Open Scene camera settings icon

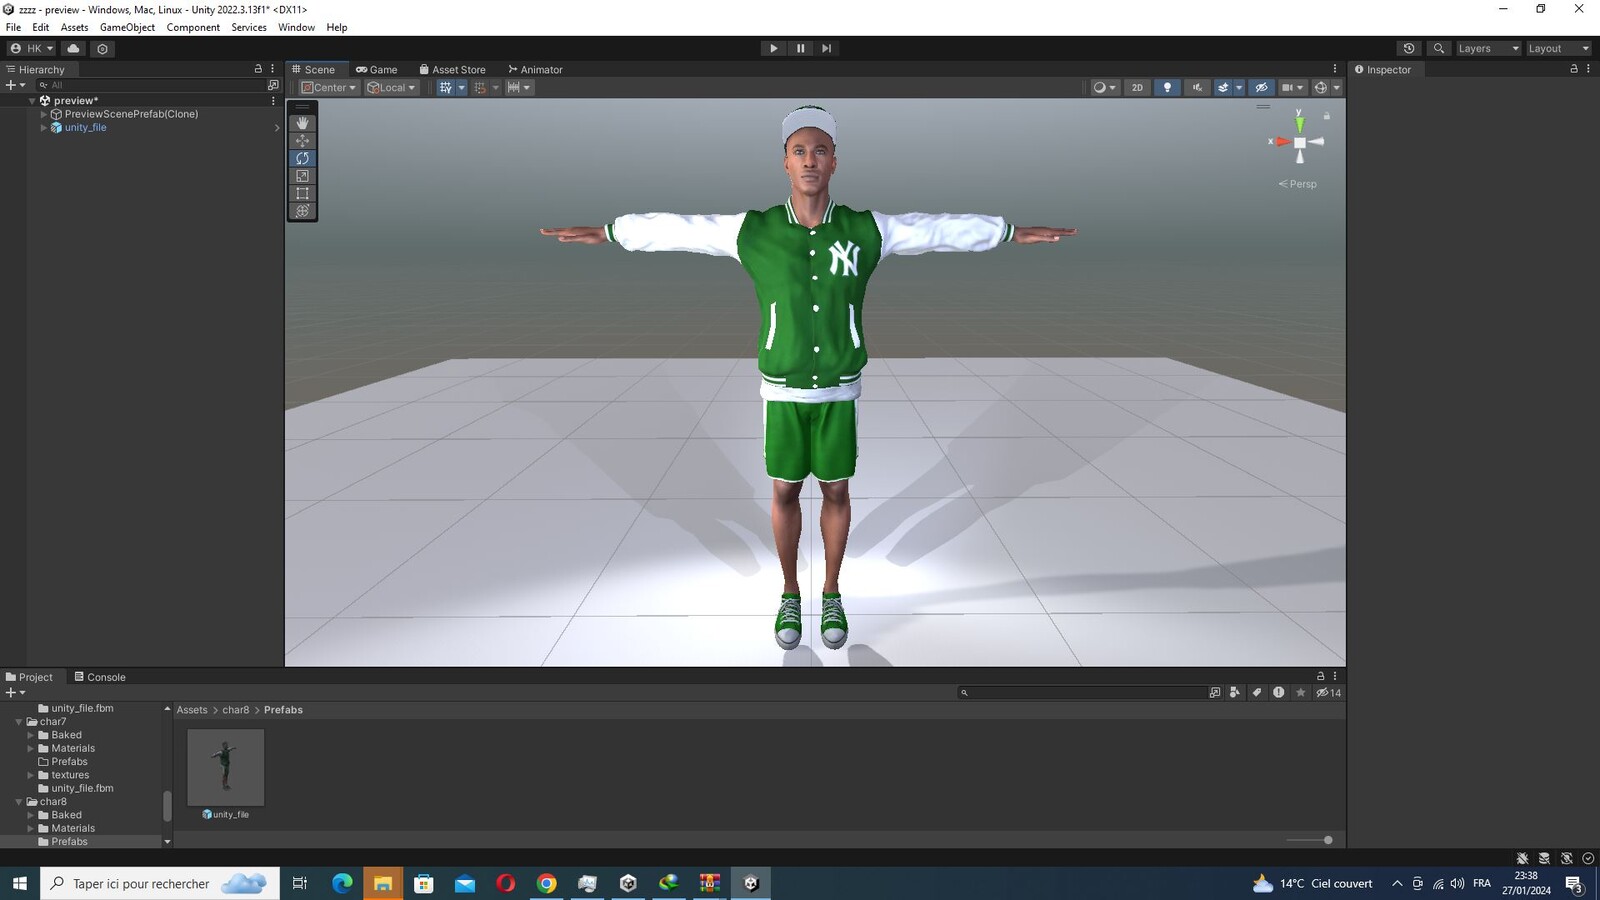1287,87
